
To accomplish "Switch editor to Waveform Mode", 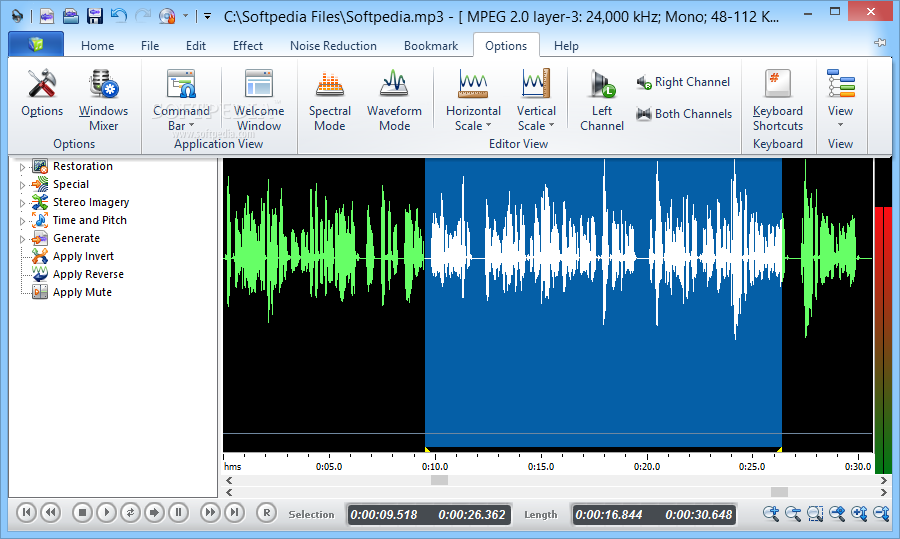I will (x=394, y=100).
